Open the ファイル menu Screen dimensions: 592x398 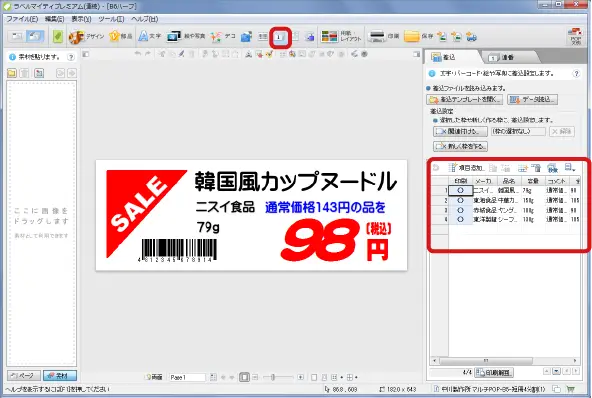pos(22,19)
